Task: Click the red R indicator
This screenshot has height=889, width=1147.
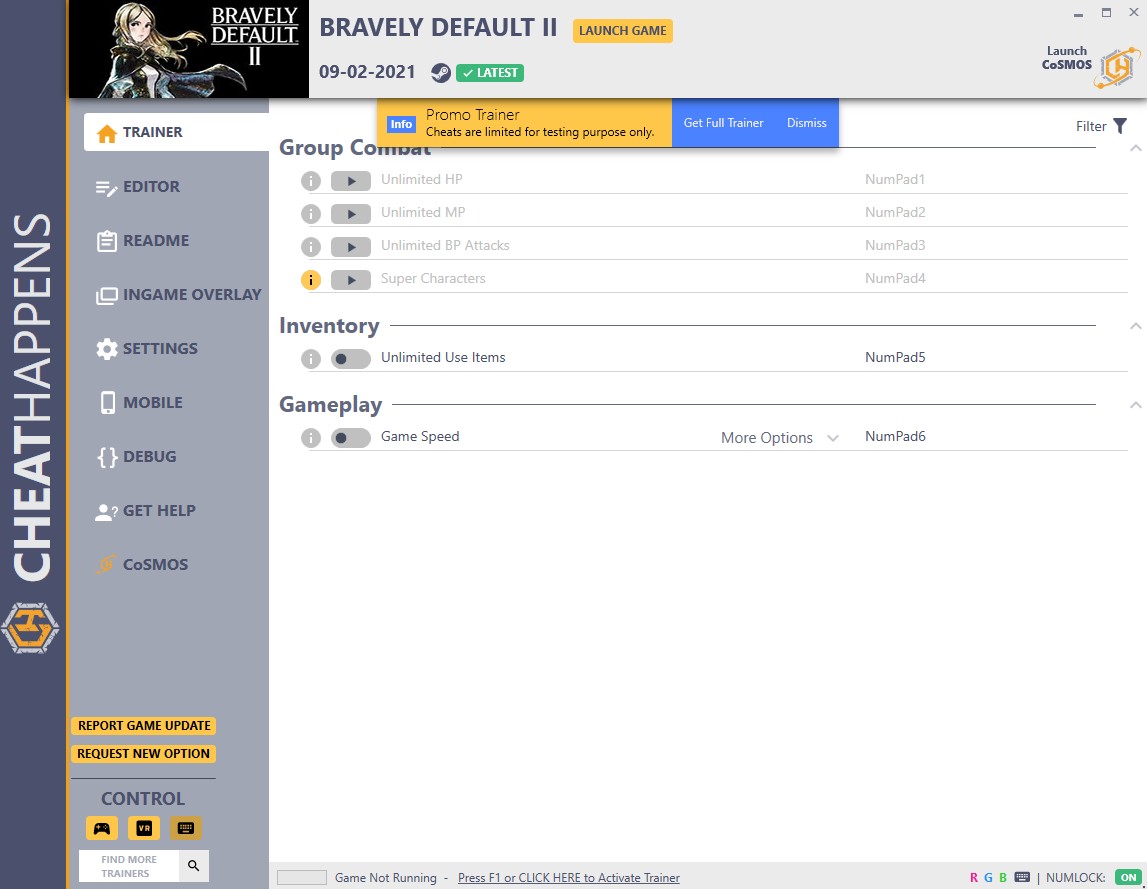Action: pos(974,877)
